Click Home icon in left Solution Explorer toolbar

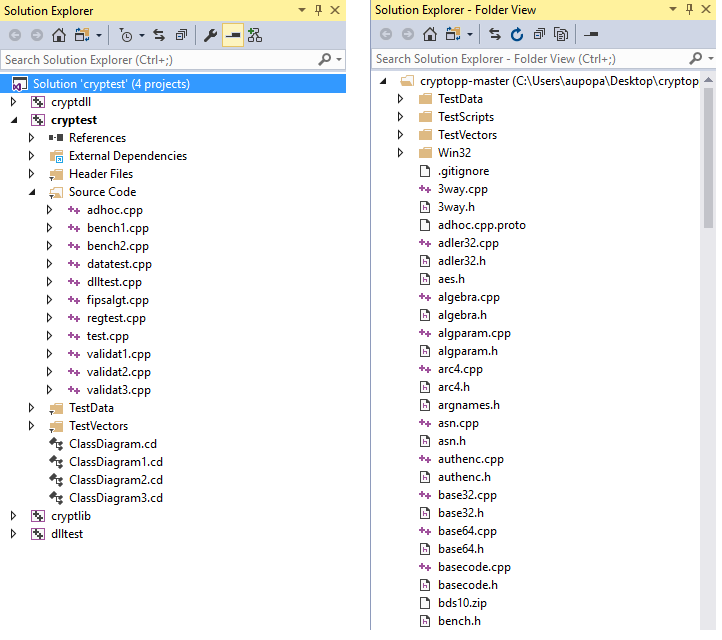pos(58,35)
